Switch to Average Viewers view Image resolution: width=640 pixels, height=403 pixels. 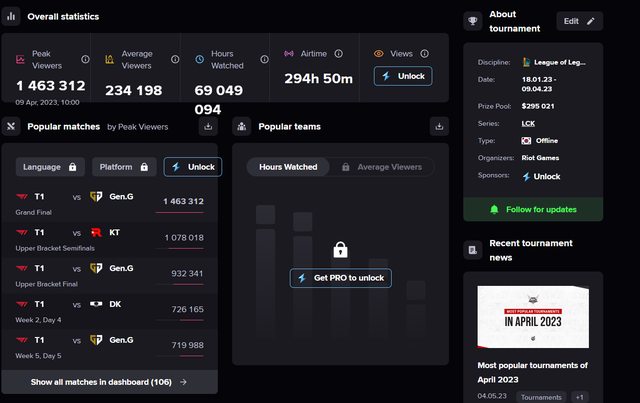click(381, 167)
